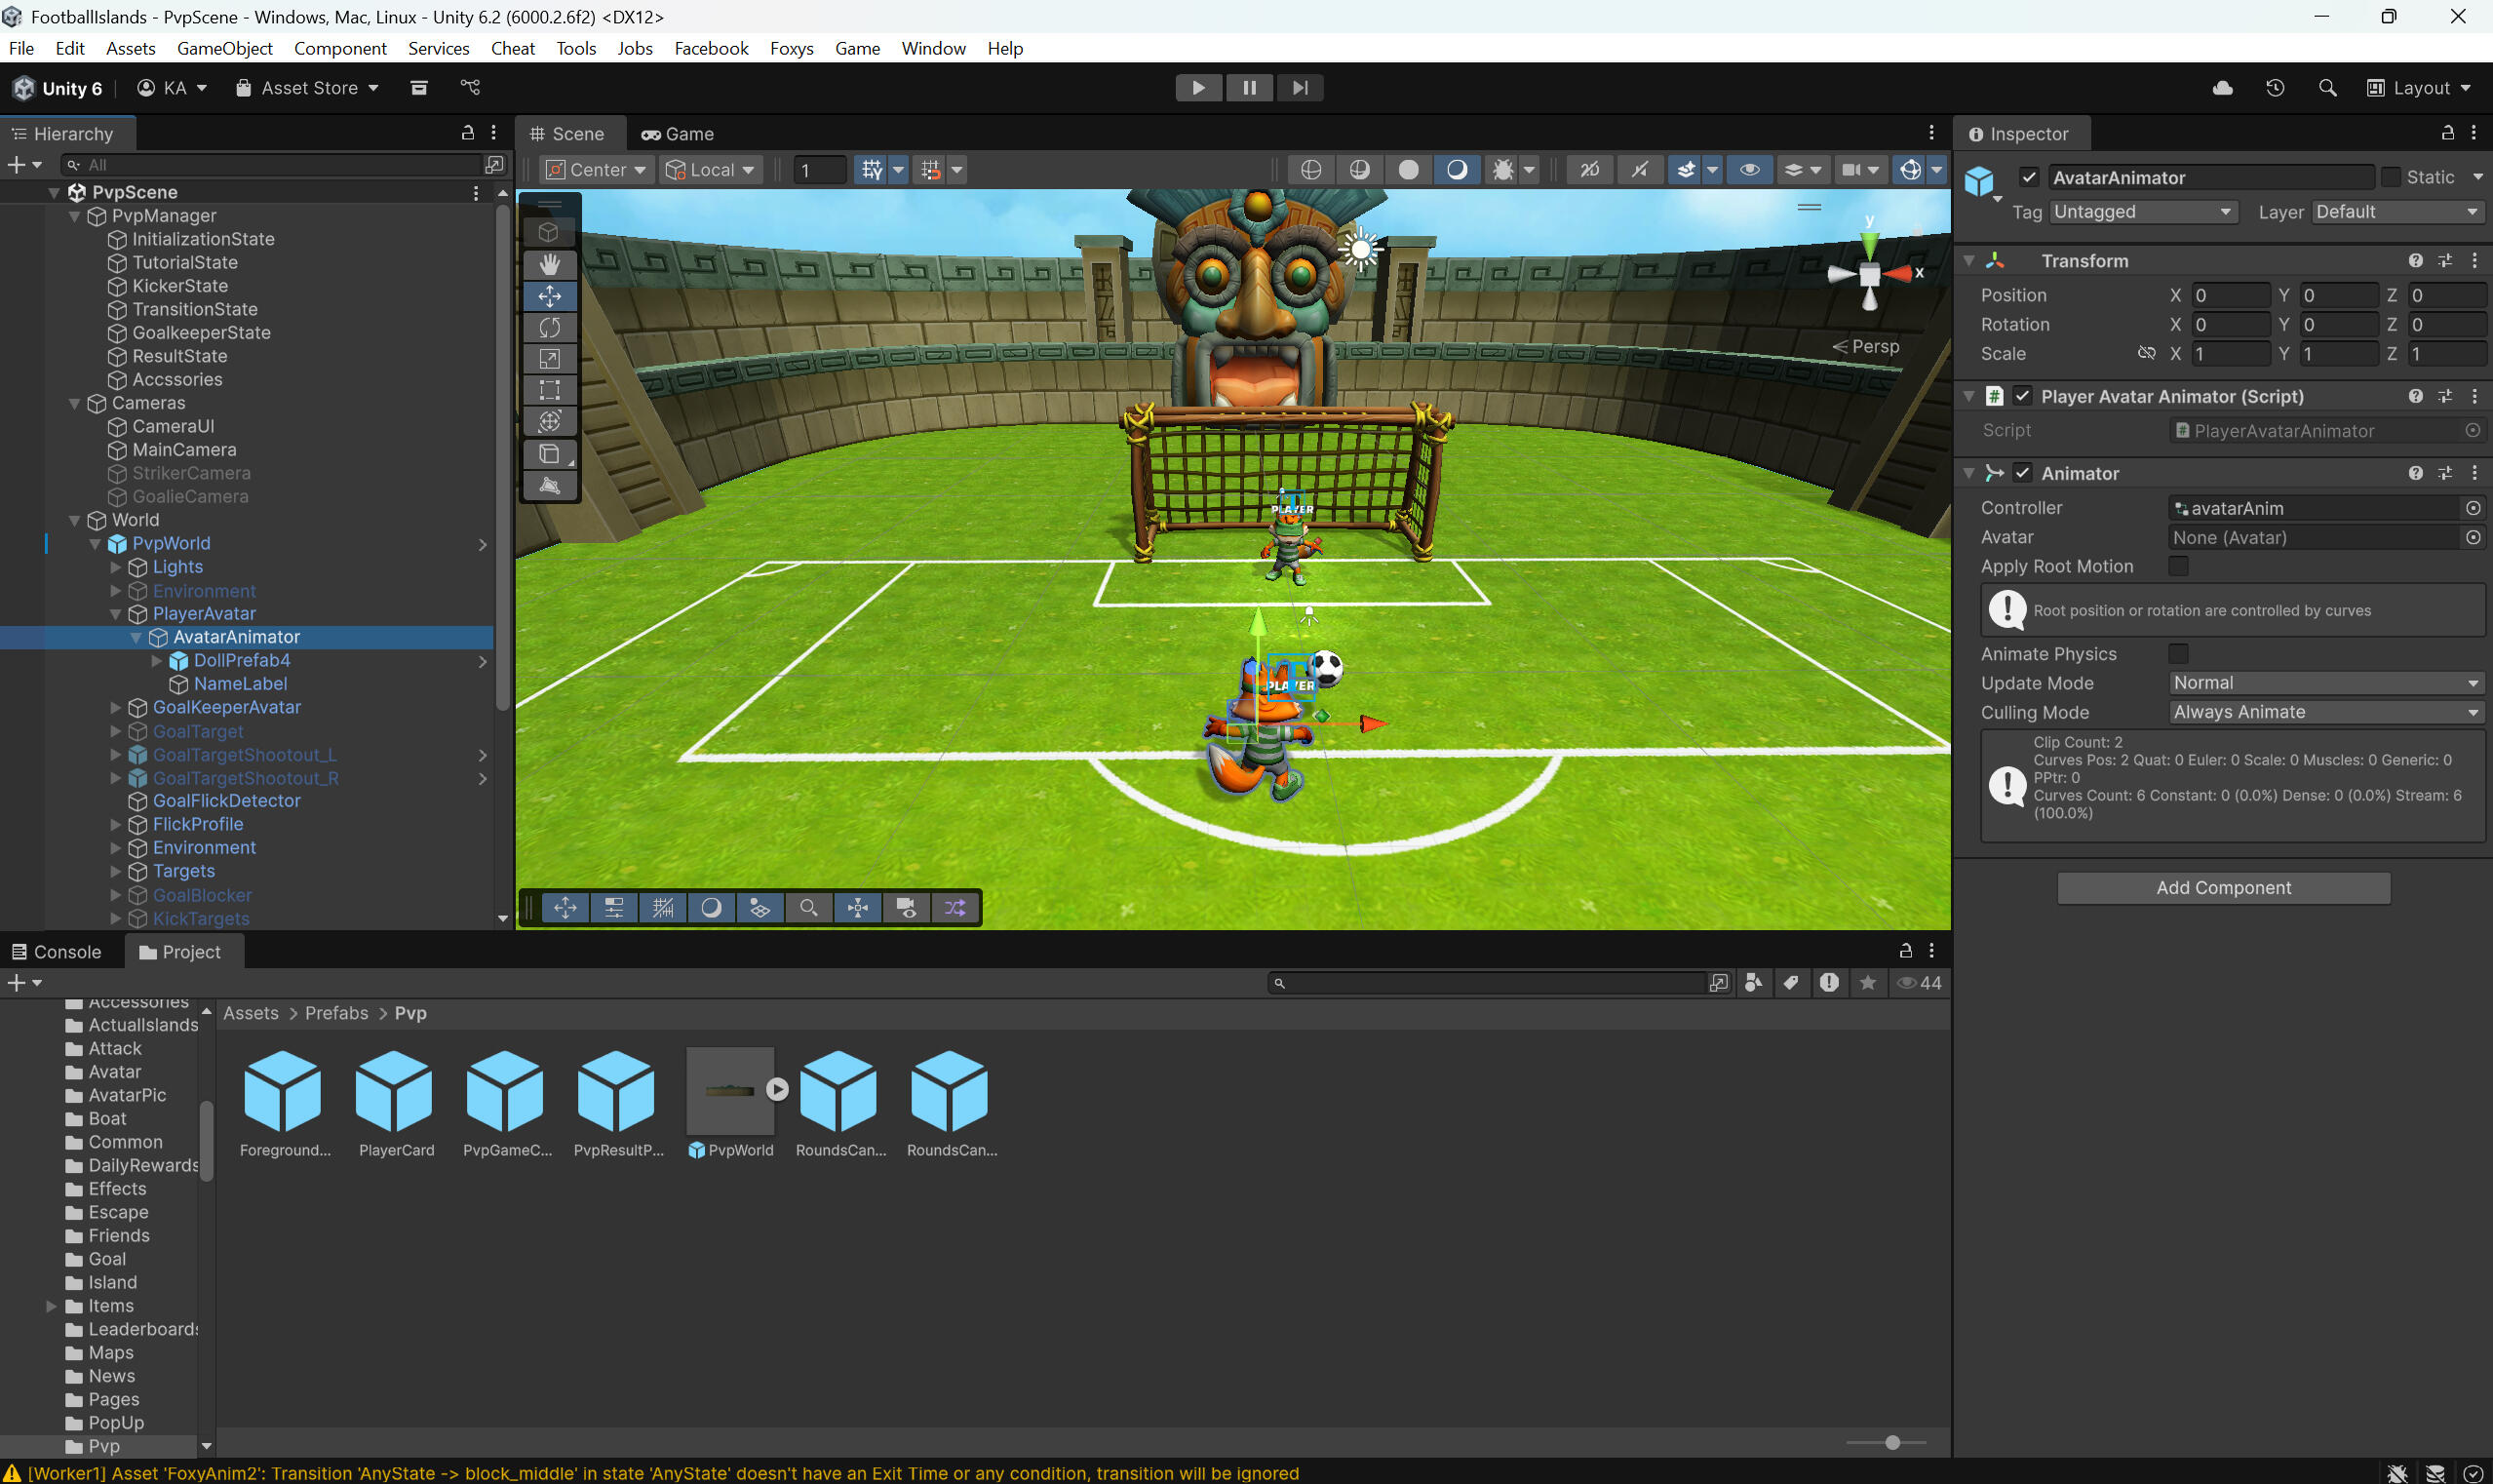Open the global search magnifier icon
This screenshot has width=2493, height=1484.
point(2327,88)
